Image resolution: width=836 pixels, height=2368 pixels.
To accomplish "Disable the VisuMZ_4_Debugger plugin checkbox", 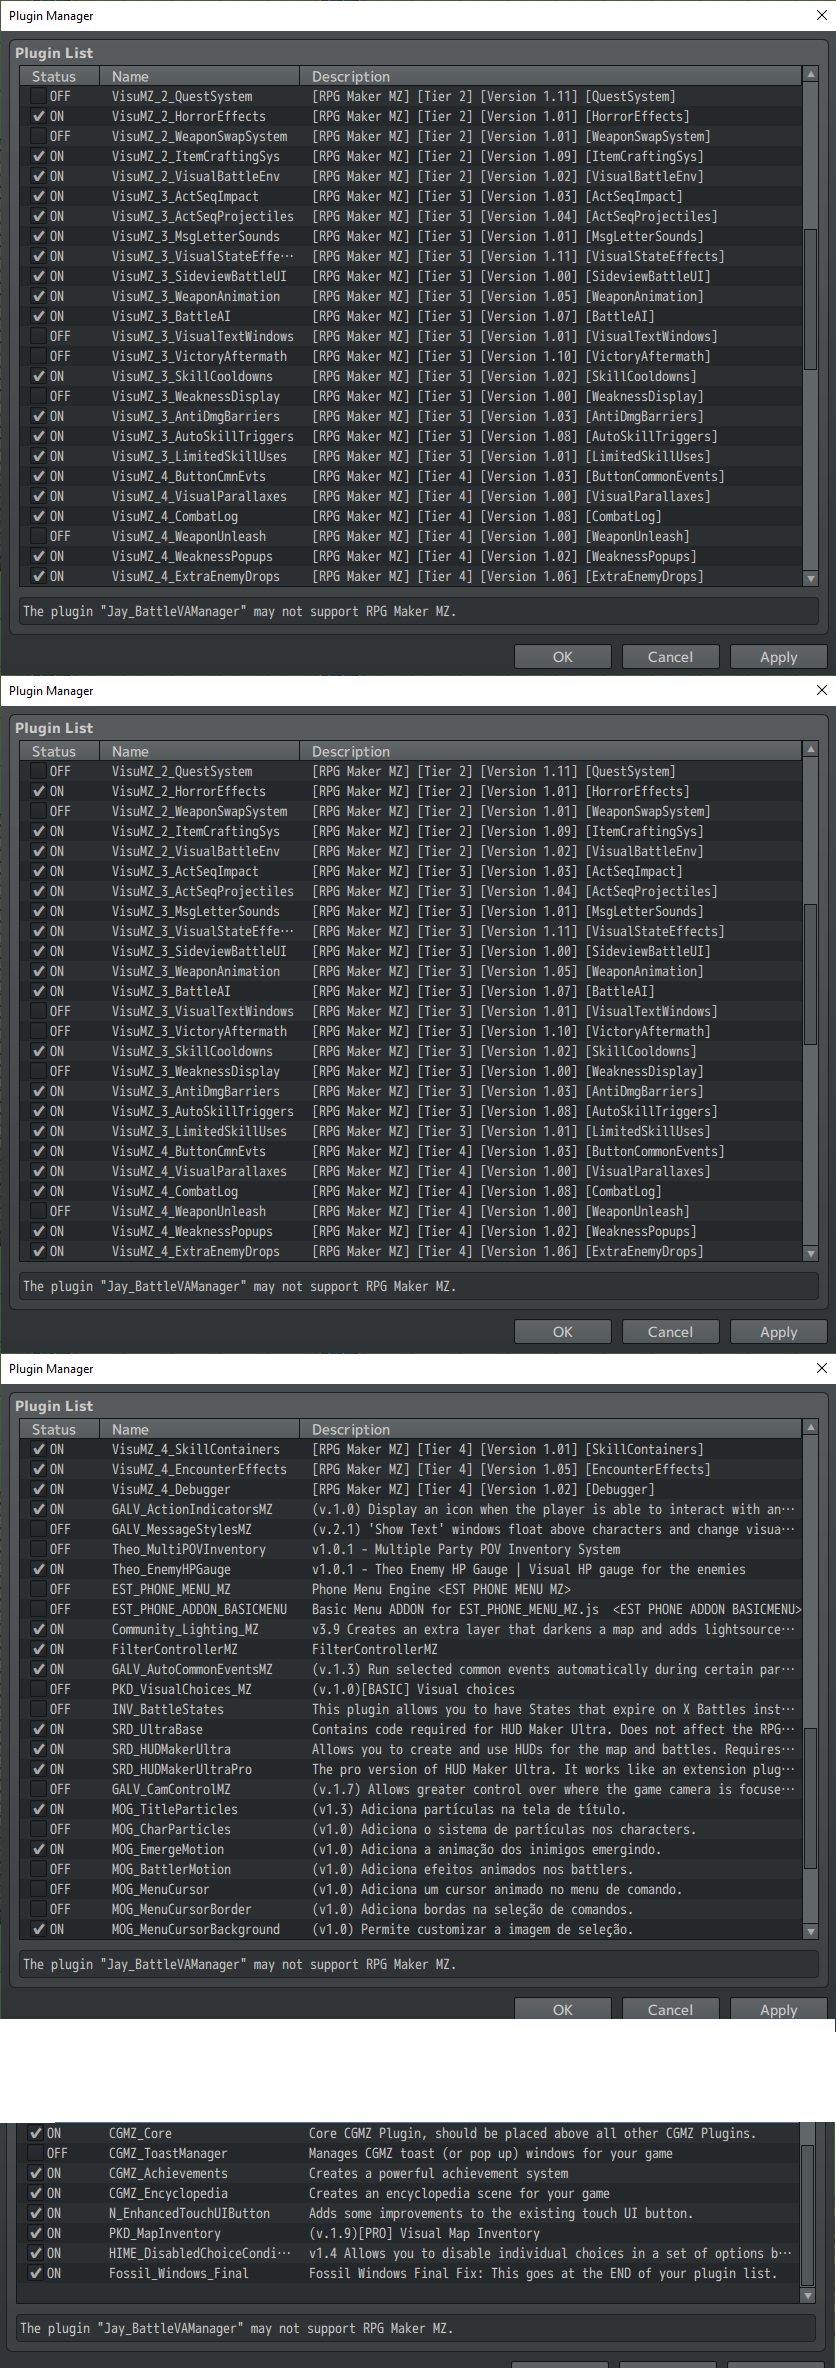I will (x=38, y=1489).
